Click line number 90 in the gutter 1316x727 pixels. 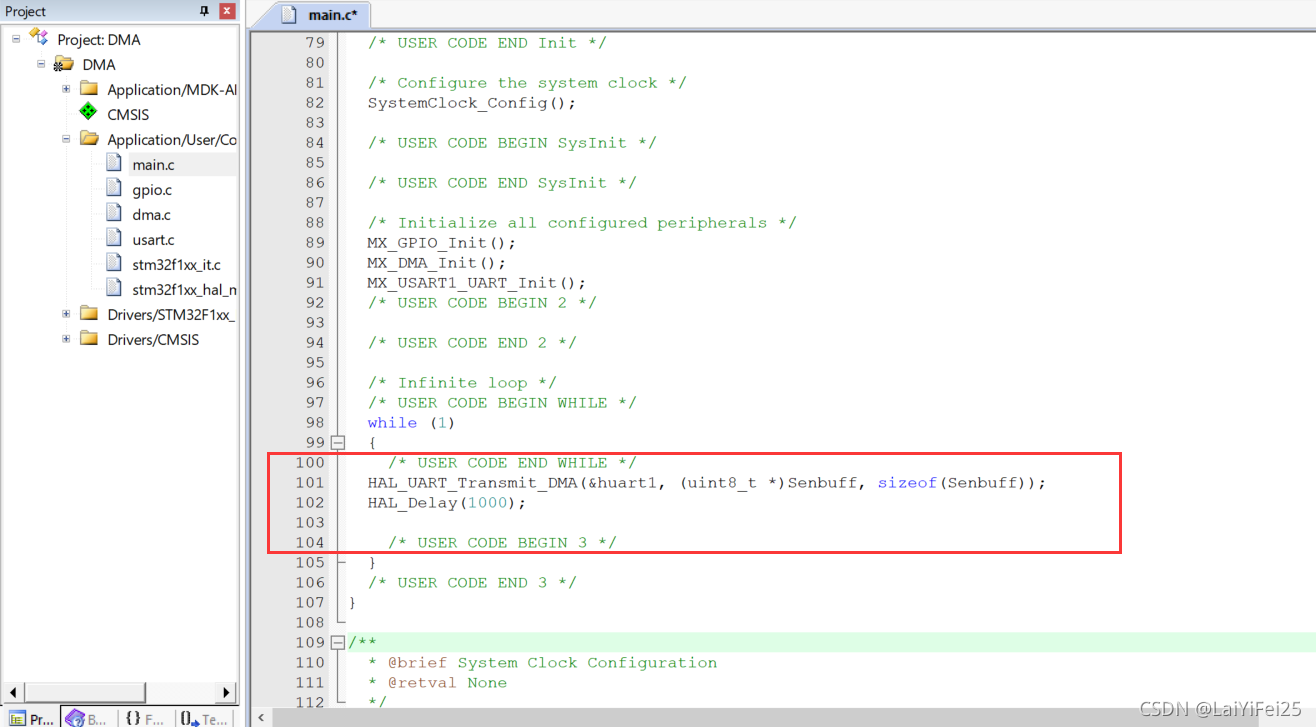pos(314,263)
